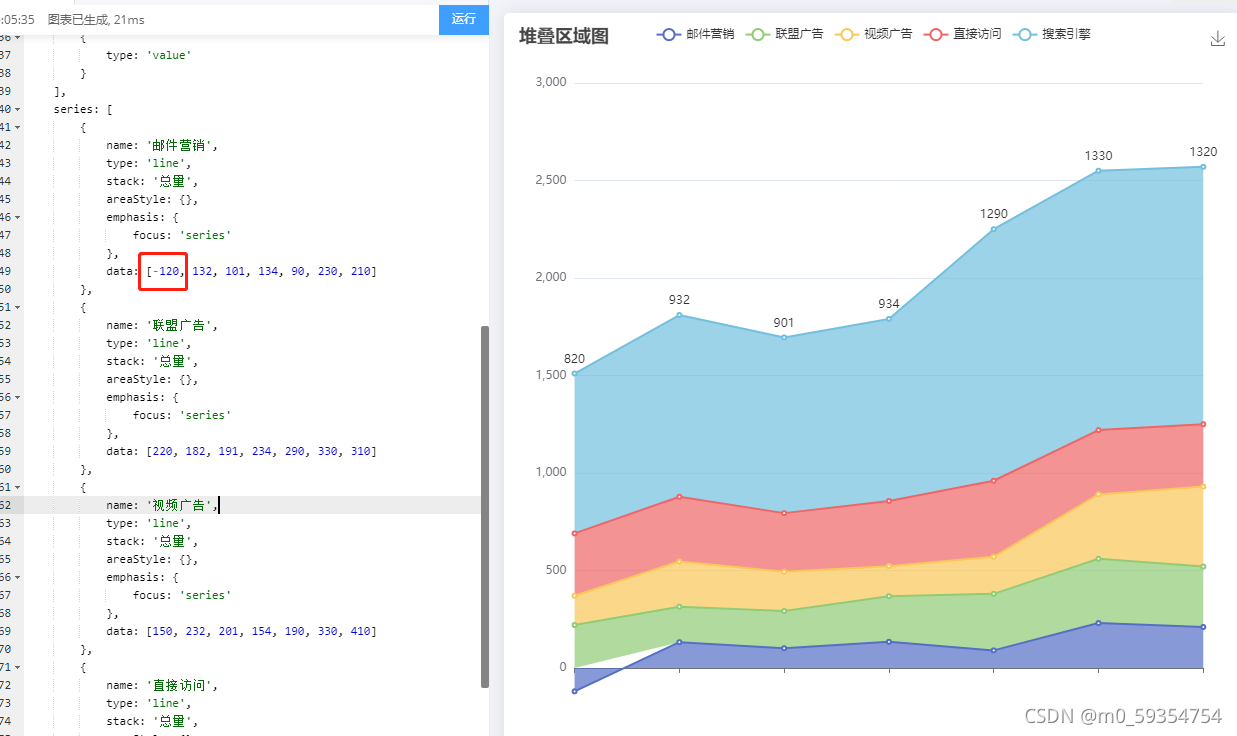Screen dimensions: 1237x736
Task: Click the data point labeled 932
Action: coord(680,315)
